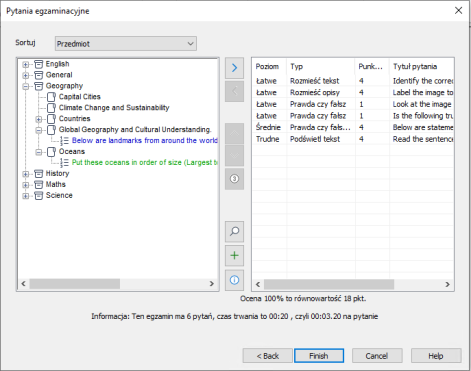Sort table by Typ column header
The image size is (471, 371).
point(321,66)
